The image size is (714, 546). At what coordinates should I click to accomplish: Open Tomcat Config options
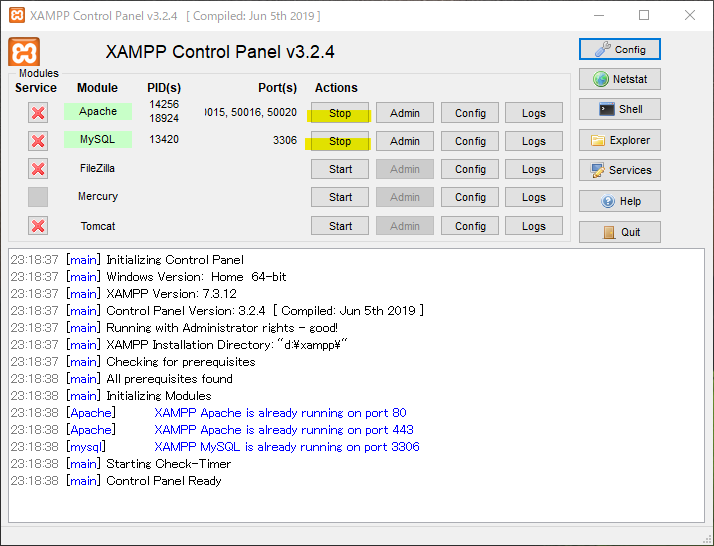point(470,226)
